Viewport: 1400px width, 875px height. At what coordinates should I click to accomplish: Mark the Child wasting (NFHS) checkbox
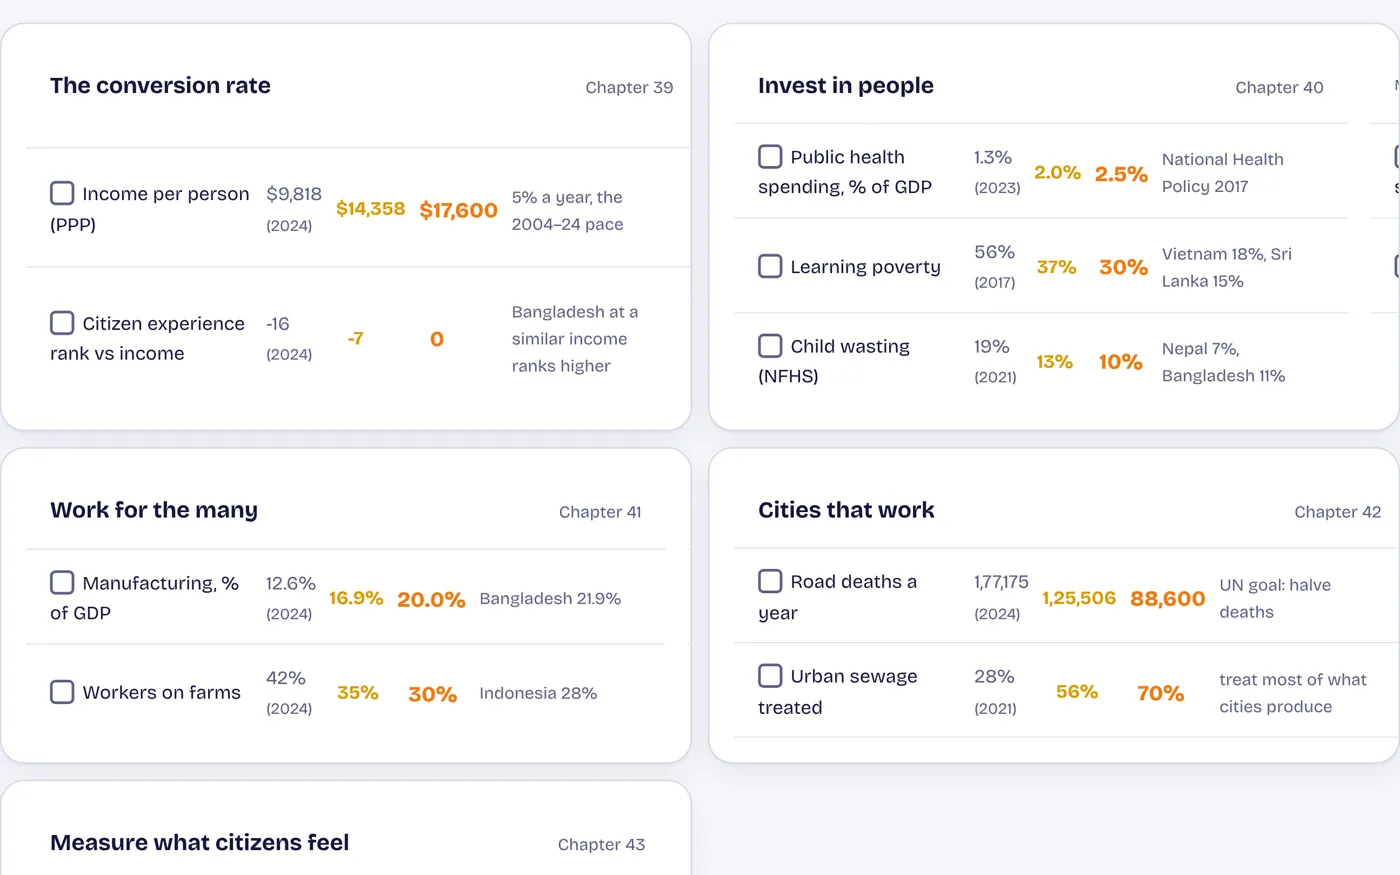[770, 345]
